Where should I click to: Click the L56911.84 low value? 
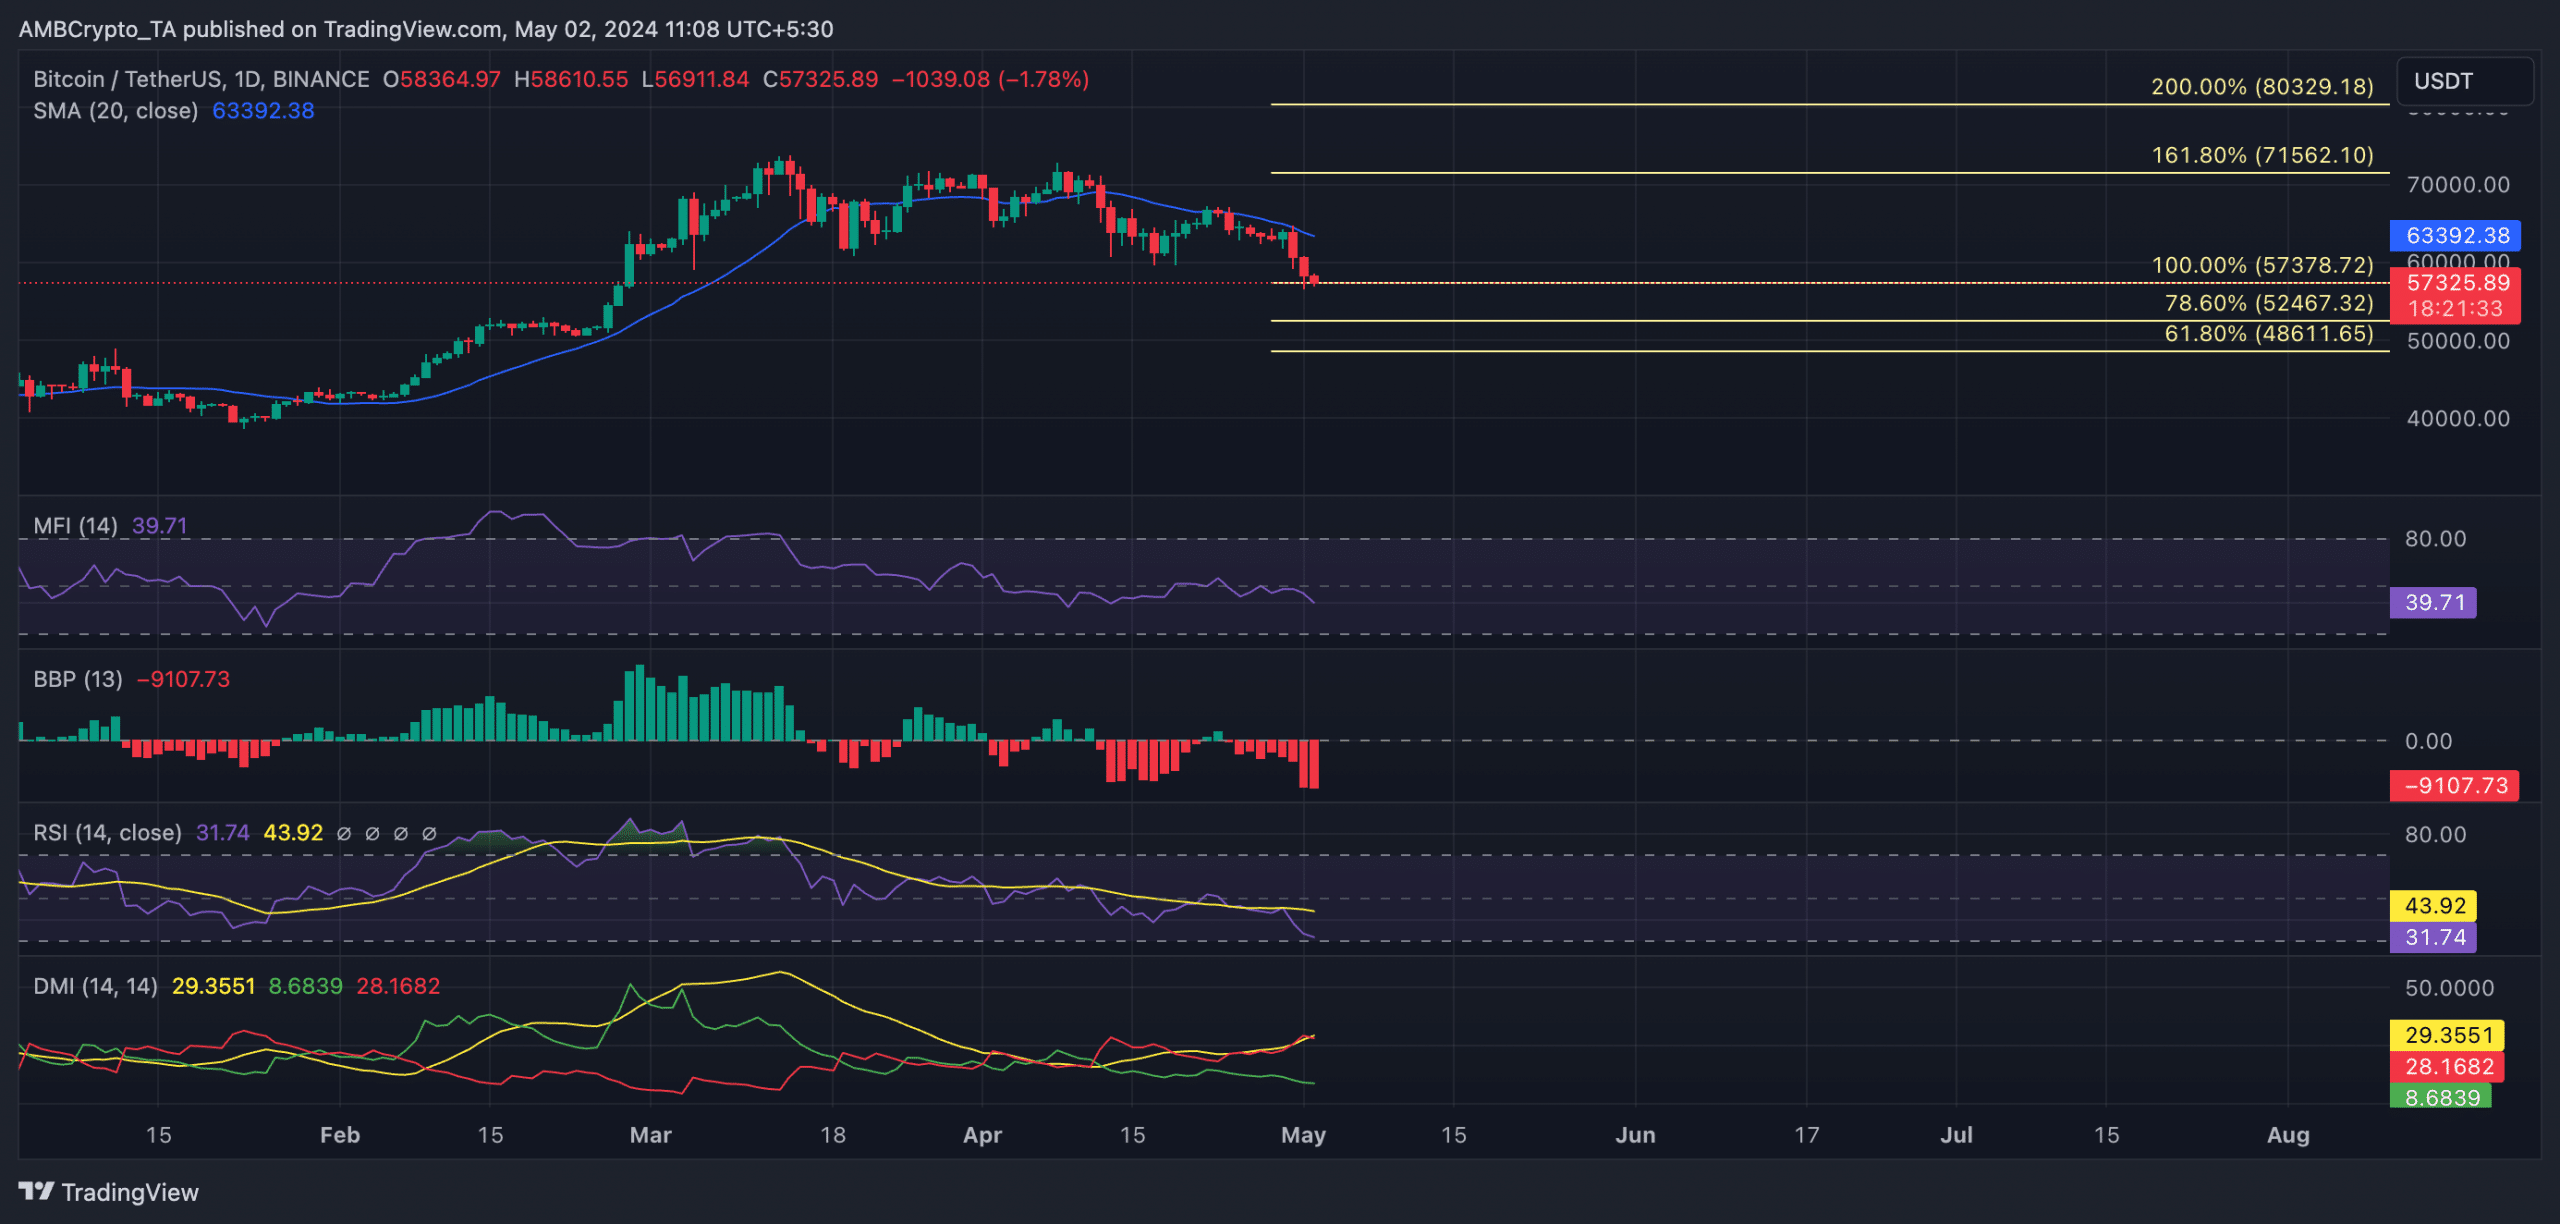pyautogui.click(x=695, y=79)
